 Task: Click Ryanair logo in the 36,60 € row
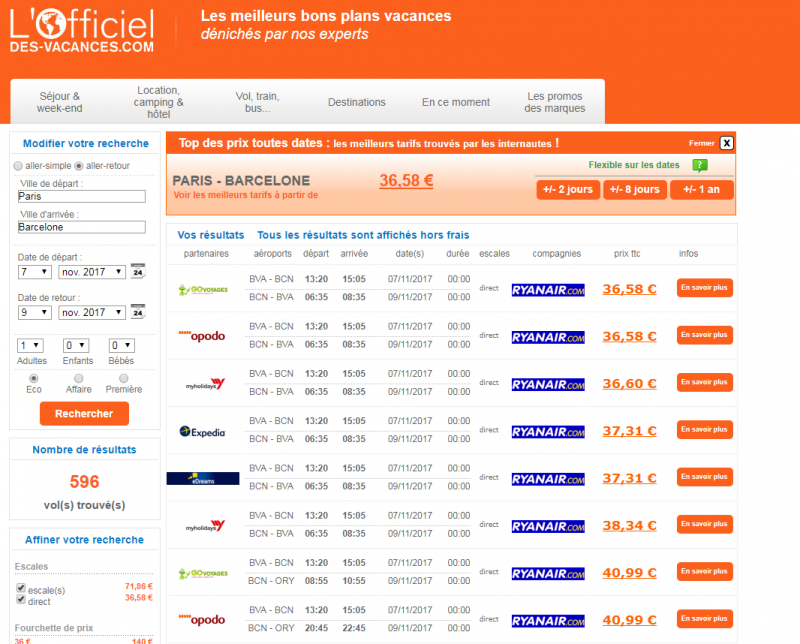(x=548, y=384)
